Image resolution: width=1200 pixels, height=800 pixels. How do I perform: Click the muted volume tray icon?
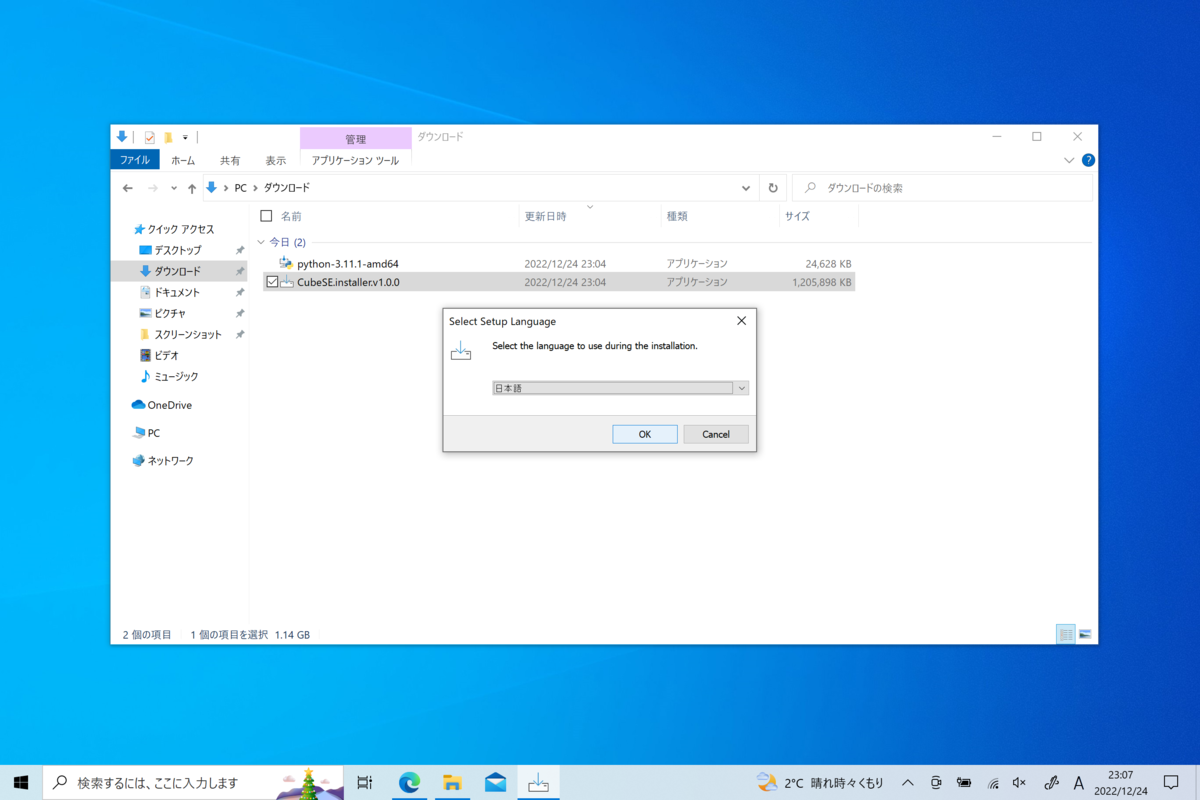click(1020, 782)
